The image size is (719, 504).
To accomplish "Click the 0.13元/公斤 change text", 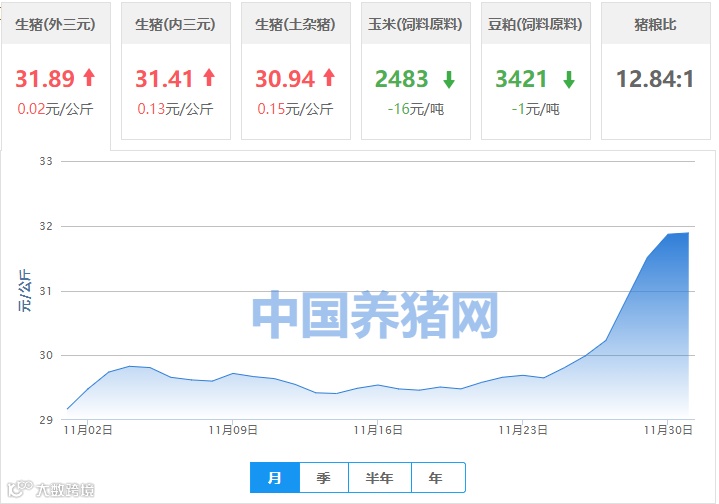I will (x=176, y=109).
